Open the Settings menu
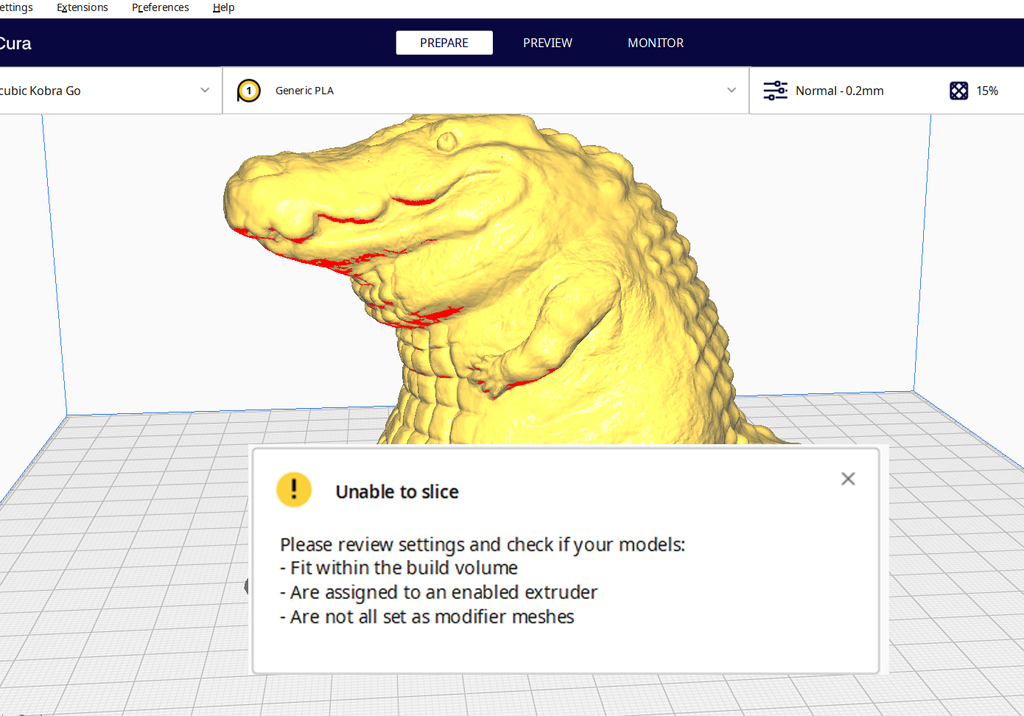The width and height of the screenshot is (1024, 716). [14, 7]
